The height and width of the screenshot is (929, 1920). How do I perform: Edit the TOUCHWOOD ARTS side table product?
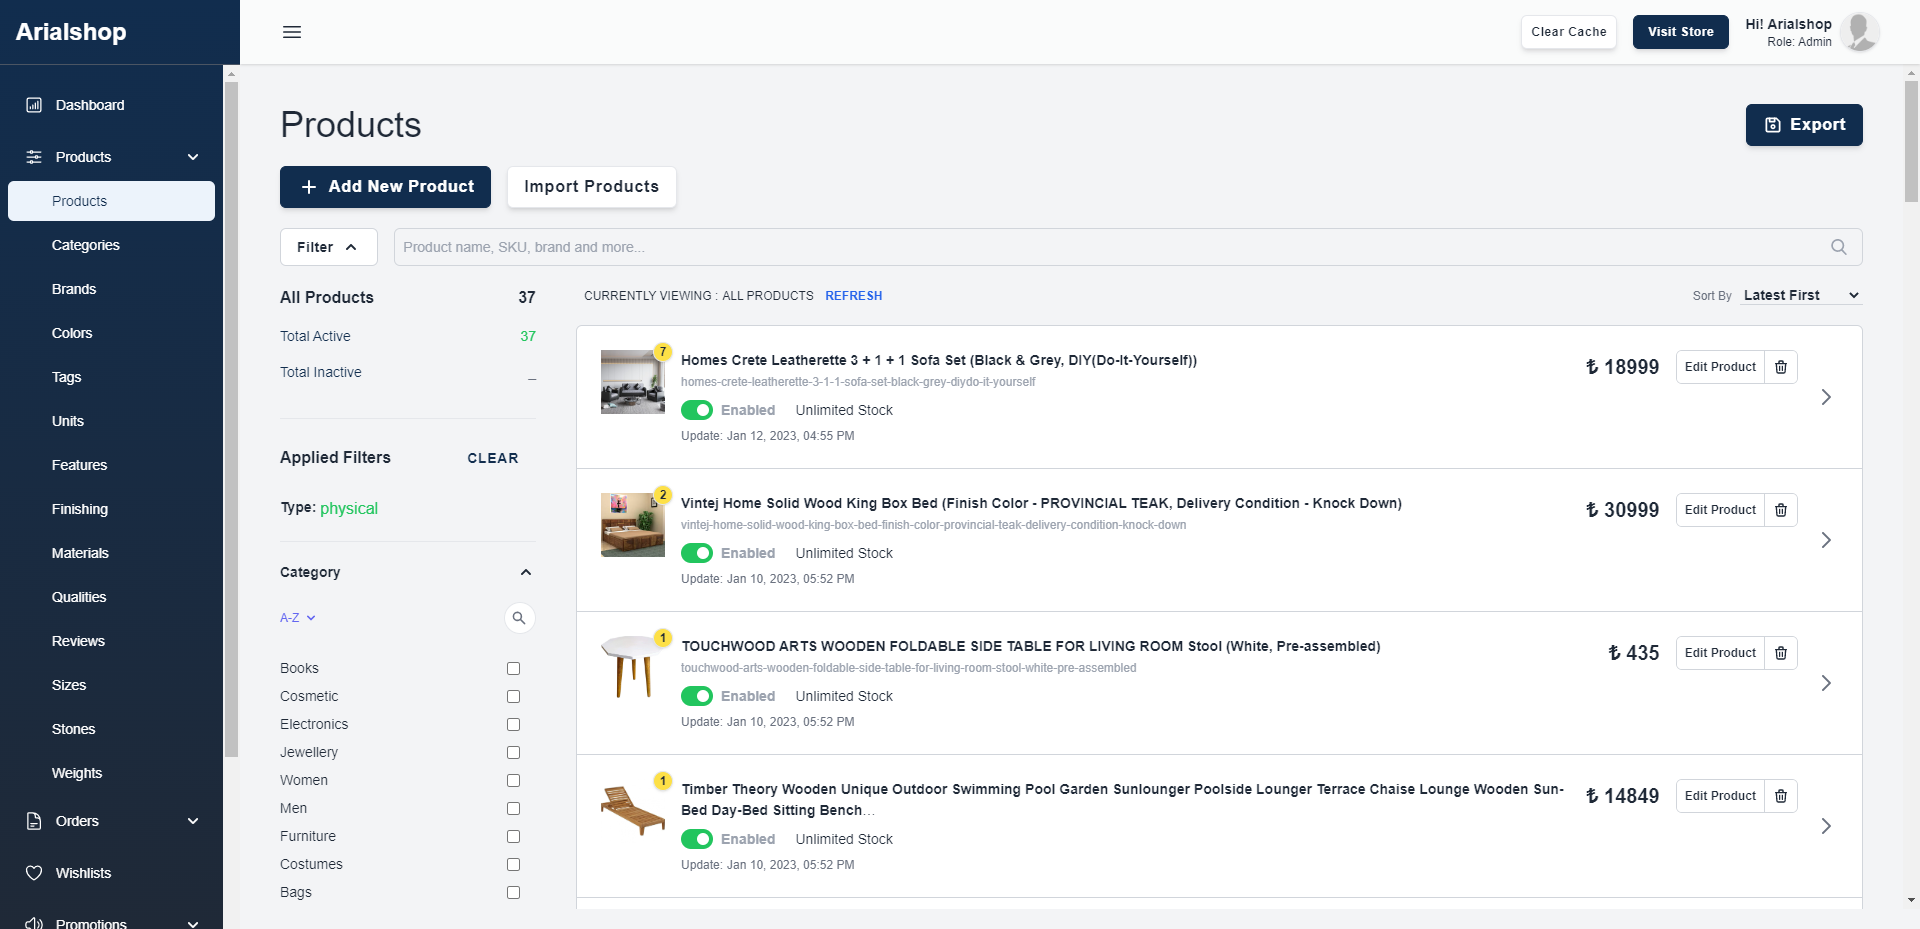tap(1720, 653)
